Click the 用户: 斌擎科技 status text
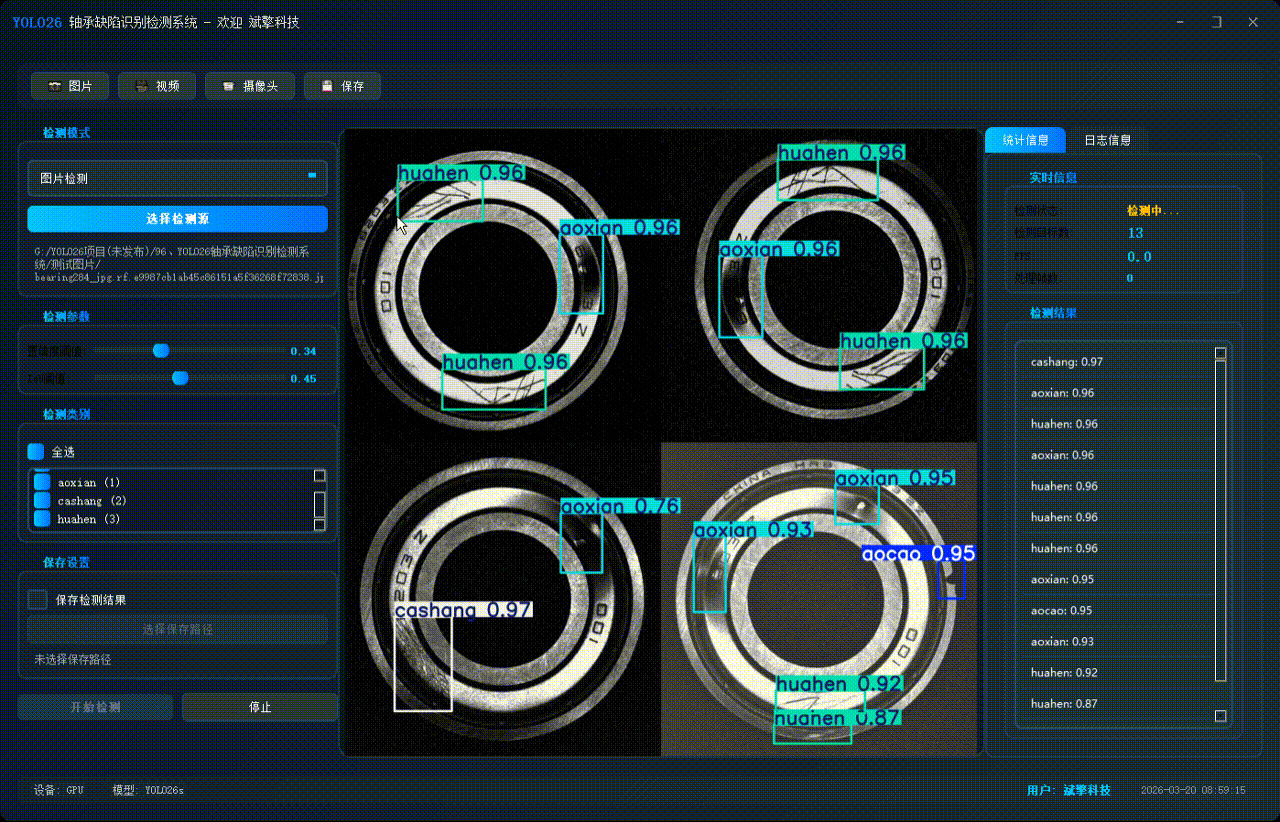The width and height of the screenshot is (1280, 822). point(1069,790)
